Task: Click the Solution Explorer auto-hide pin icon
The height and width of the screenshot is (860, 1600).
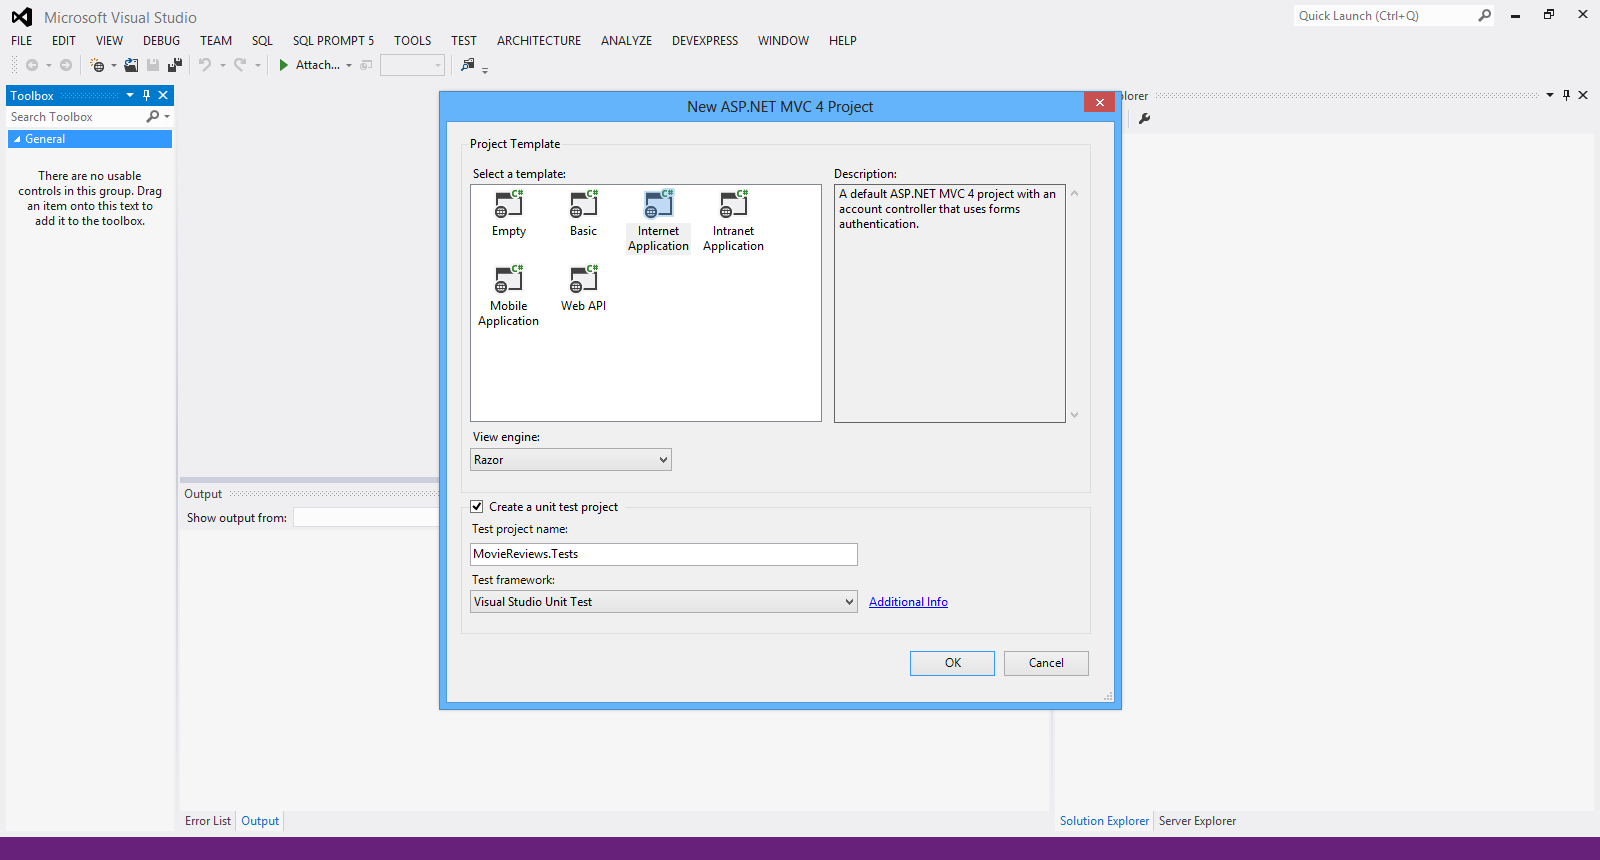Action: tap(1566, 95)
